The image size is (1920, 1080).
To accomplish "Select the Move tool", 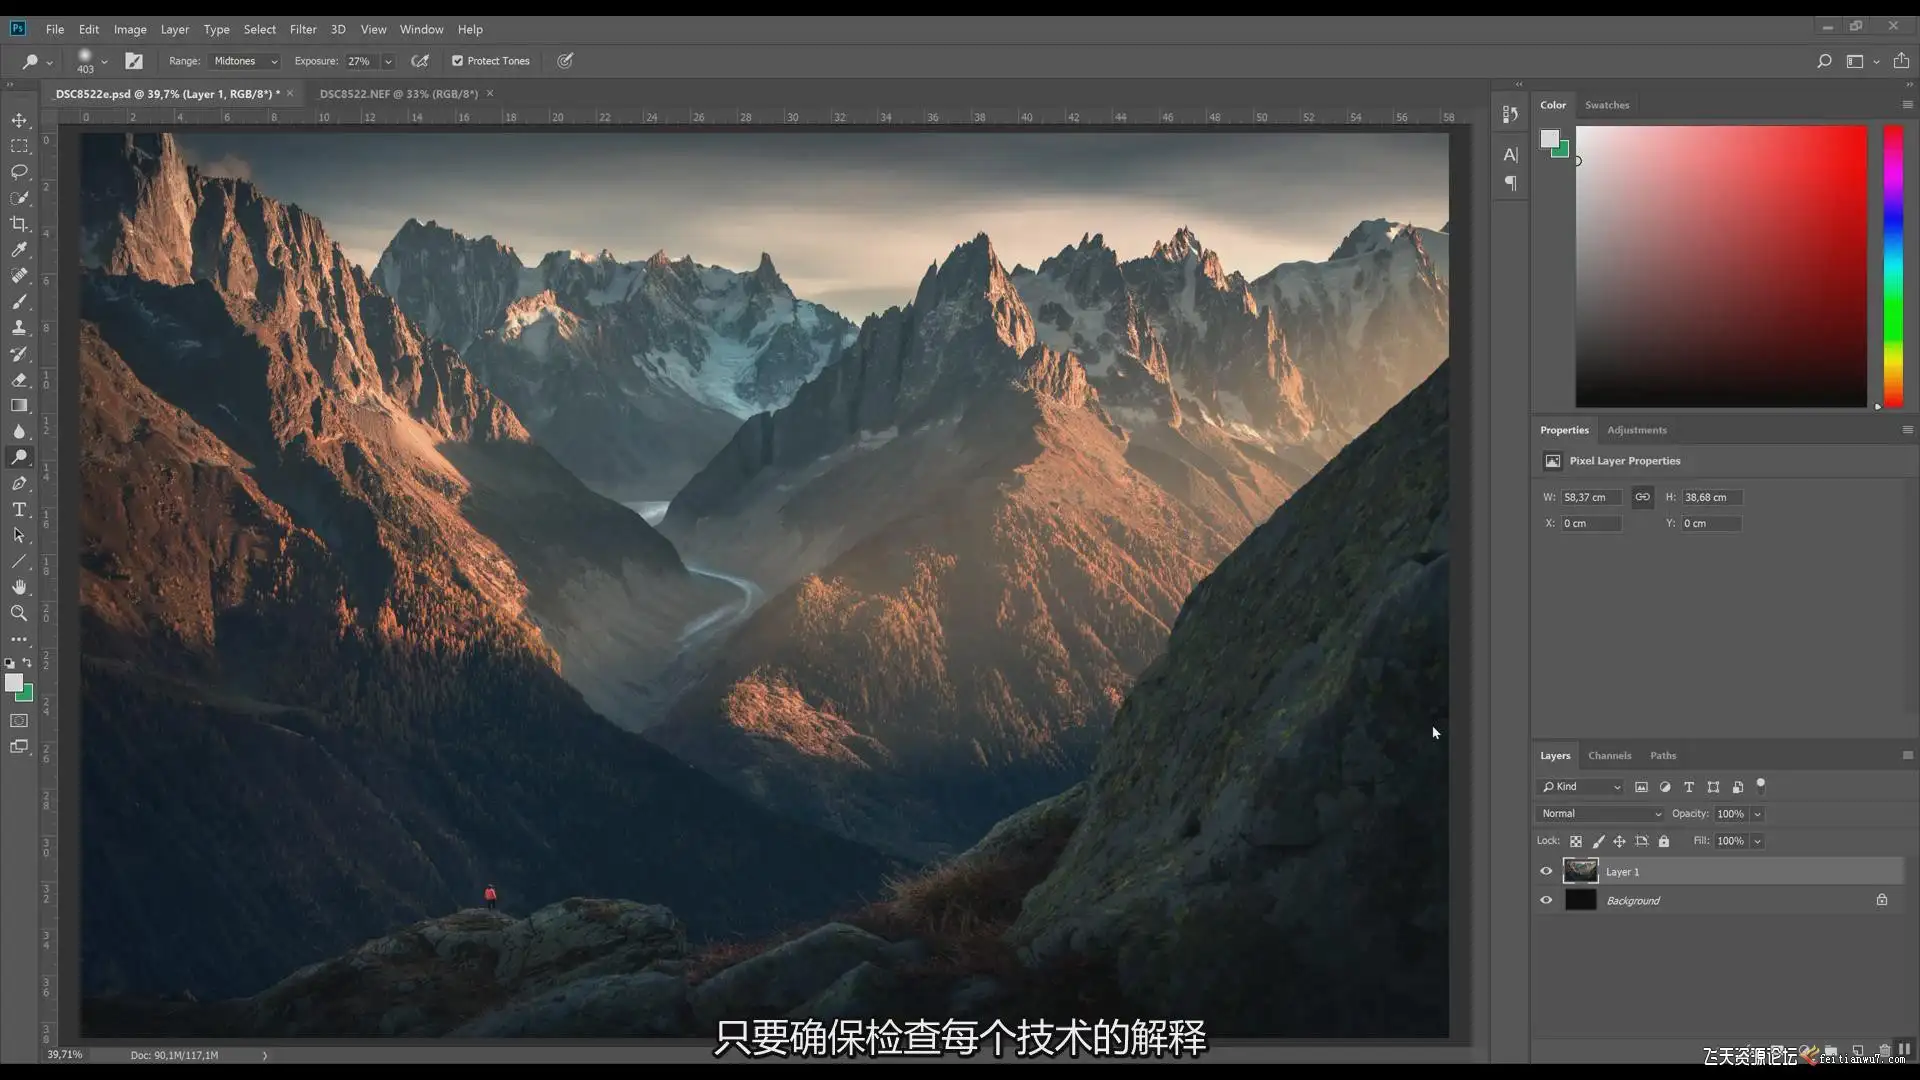I will click(19, 120).
